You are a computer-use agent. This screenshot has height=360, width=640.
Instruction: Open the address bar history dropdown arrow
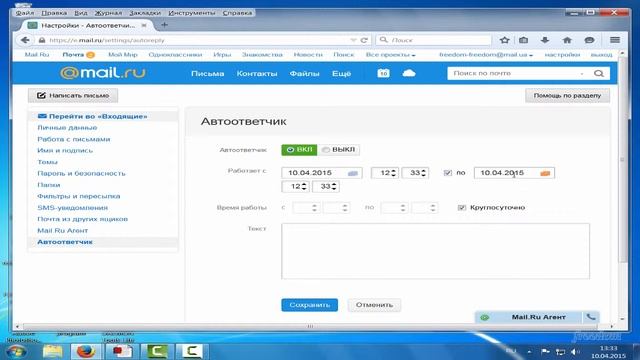(353, 40)
